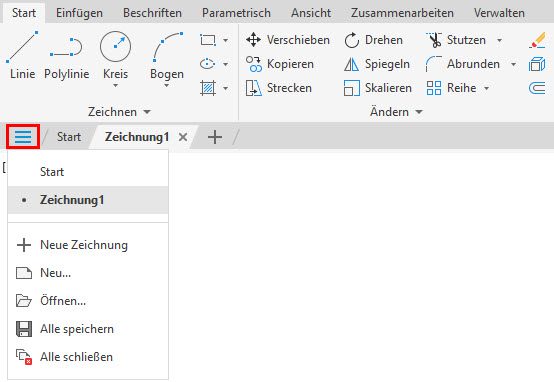Select the Linie drawing tool

point(22,55)
